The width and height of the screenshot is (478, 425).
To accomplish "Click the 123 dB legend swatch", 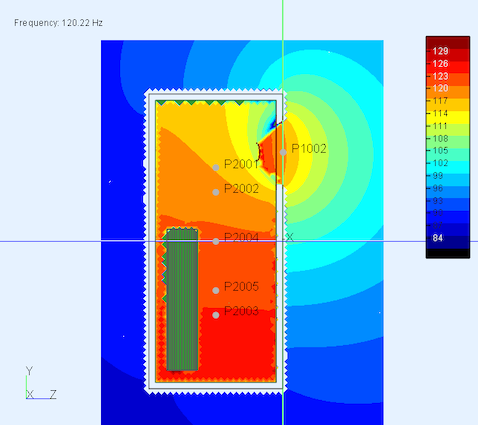I will [x=448, y=80].
